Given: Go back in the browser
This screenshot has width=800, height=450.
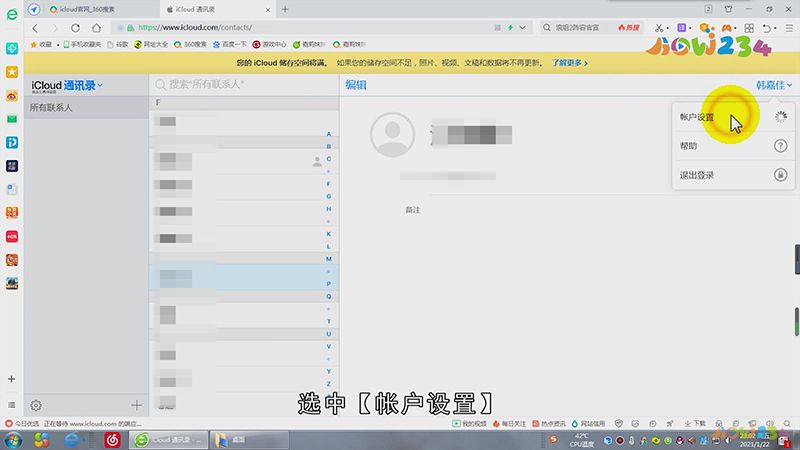Looking at the screenshot, I should 35,28.
